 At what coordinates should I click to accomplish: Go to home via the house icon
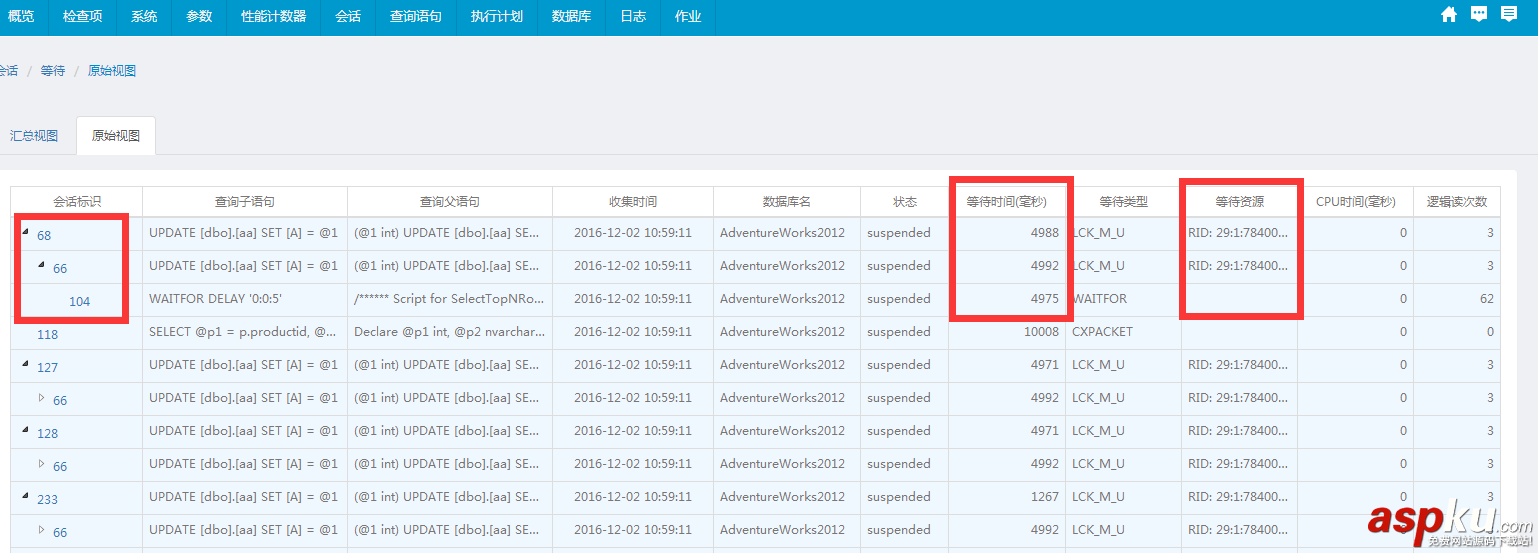[1449, 14]
